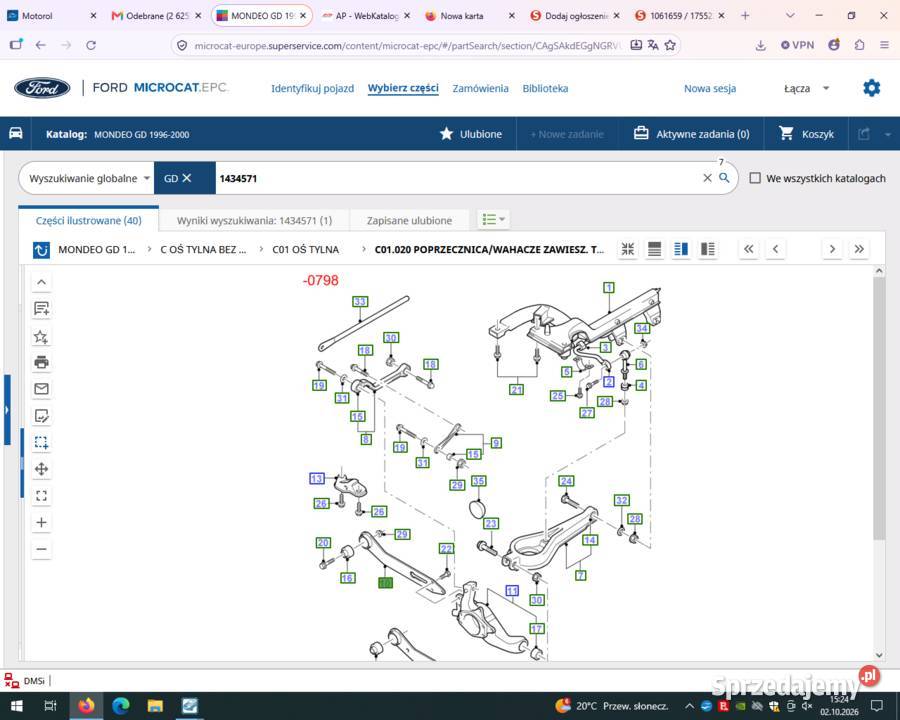Image resolution: width=900 pixels, height=720 pixels.
Task: Click the search input field with 1434571
Action: tap(457, 178)
